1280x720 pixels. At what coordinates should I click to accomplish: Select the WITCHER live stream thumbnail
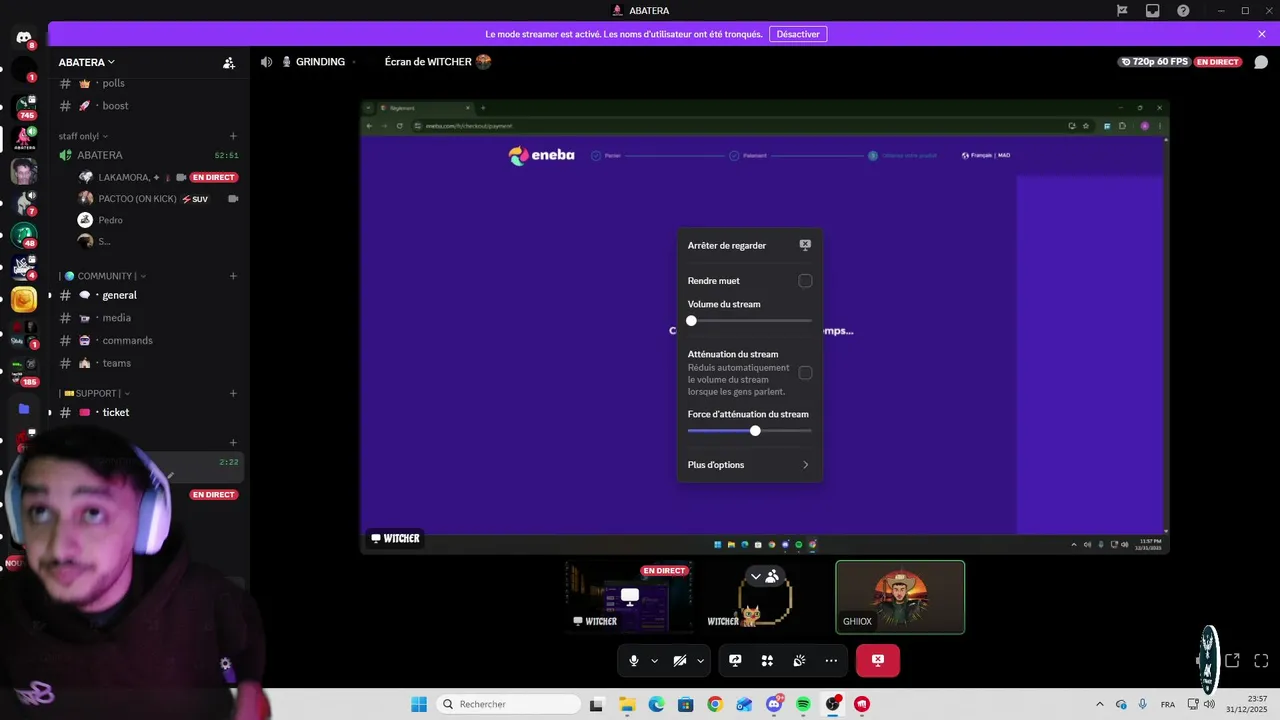pyautogui.click(x=630, y=597)
